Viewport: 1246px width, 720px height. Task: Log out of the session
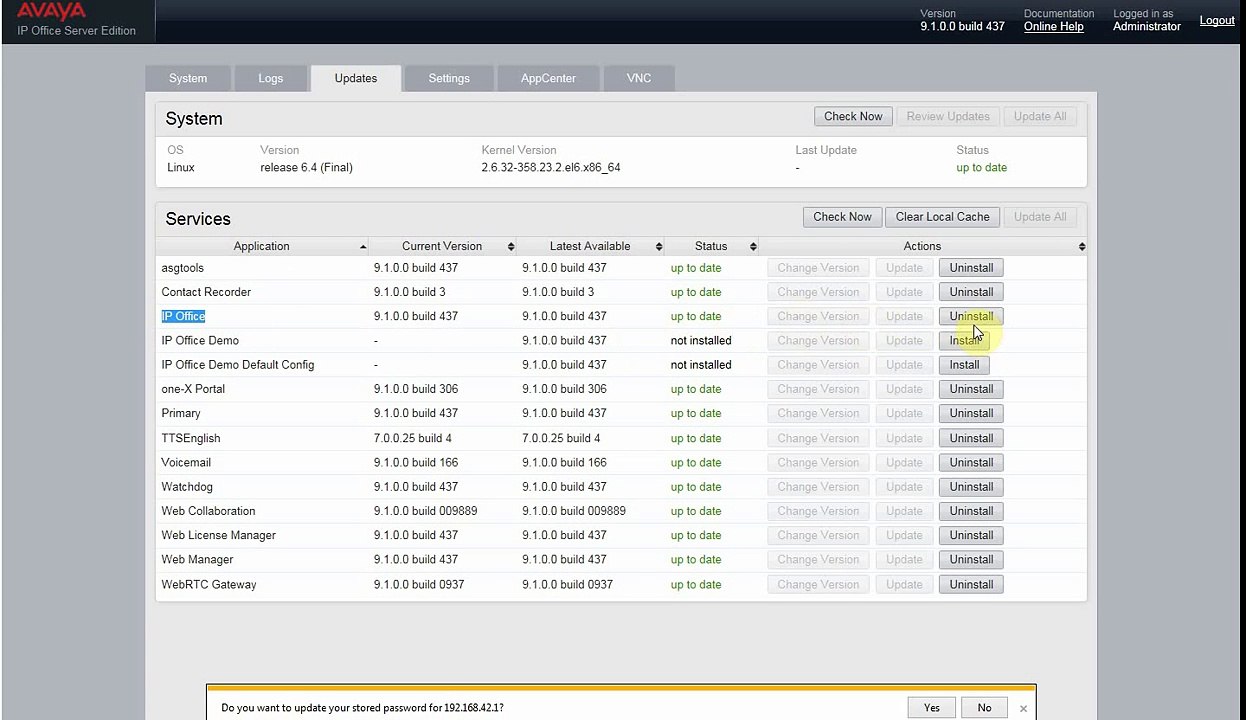[1216, 20]
